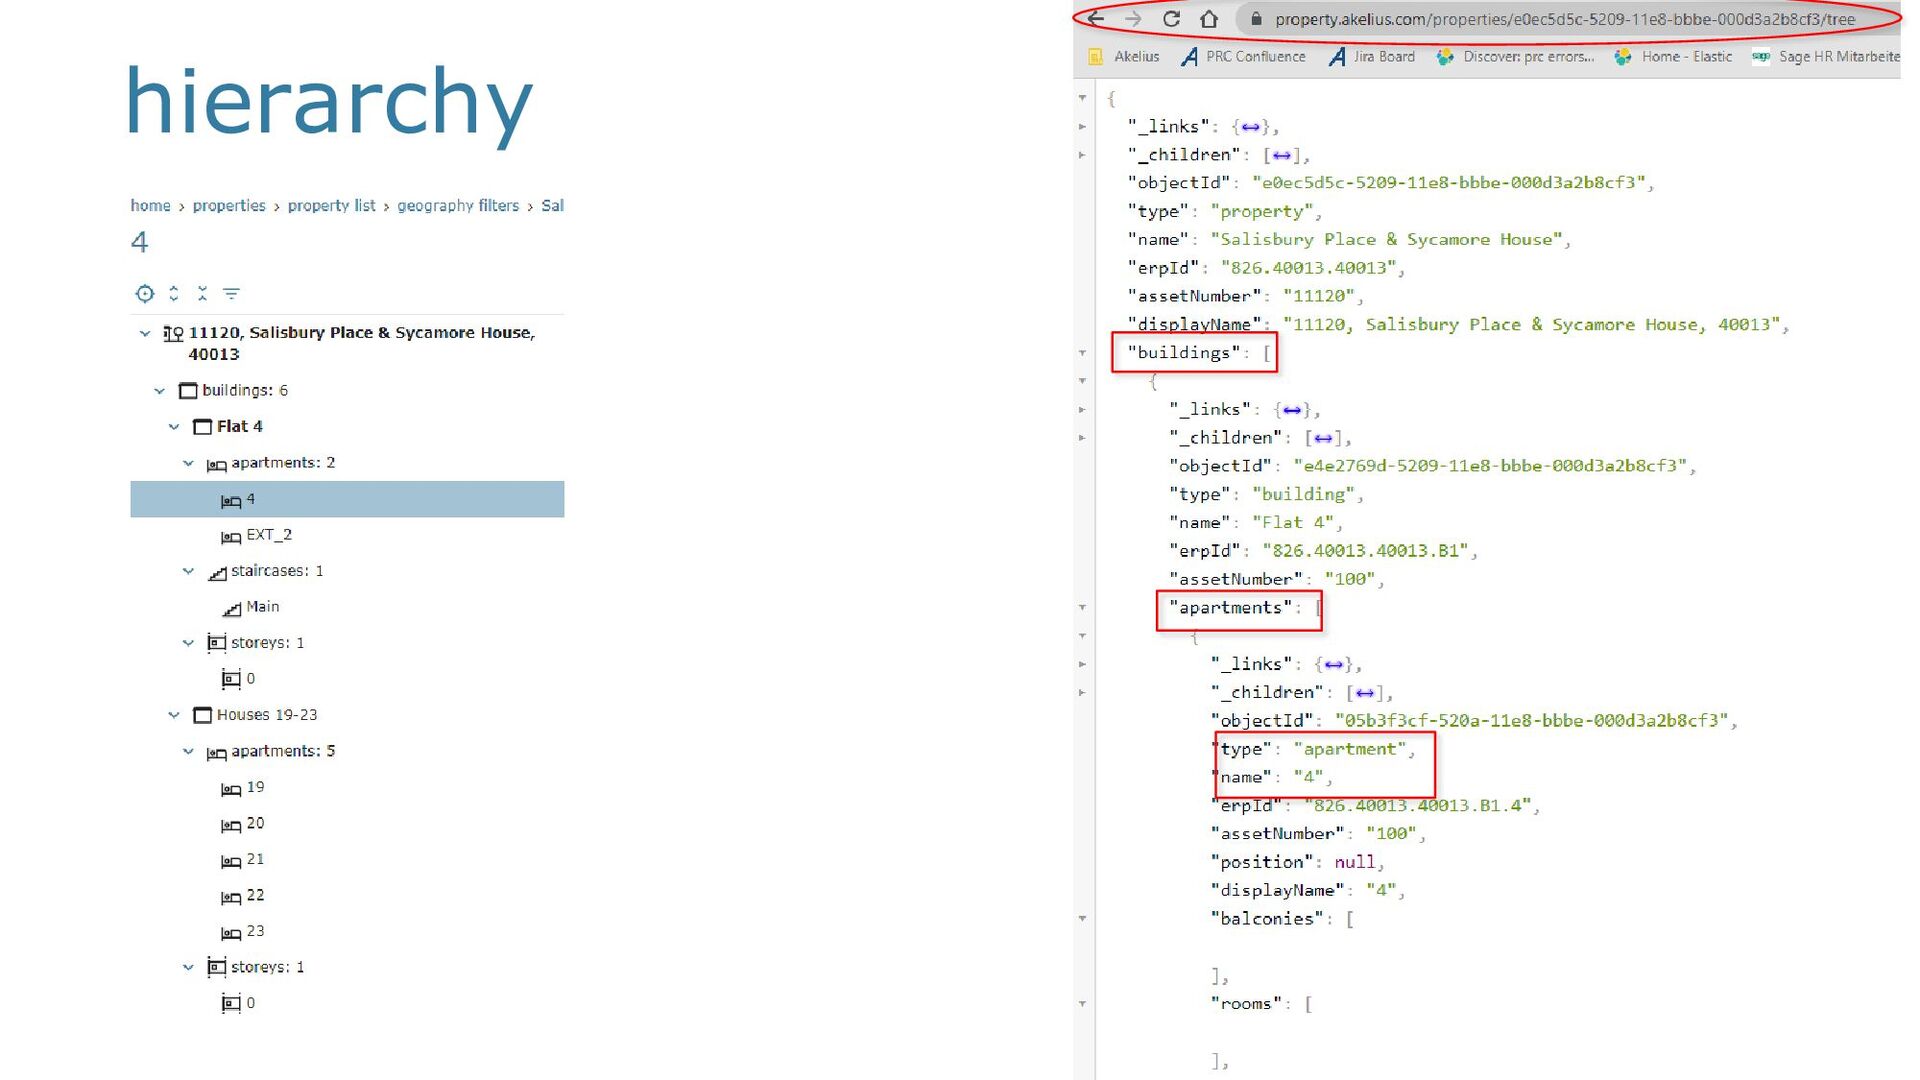Click the locate target icon in tree toolbar

click(x=145, y=293)
